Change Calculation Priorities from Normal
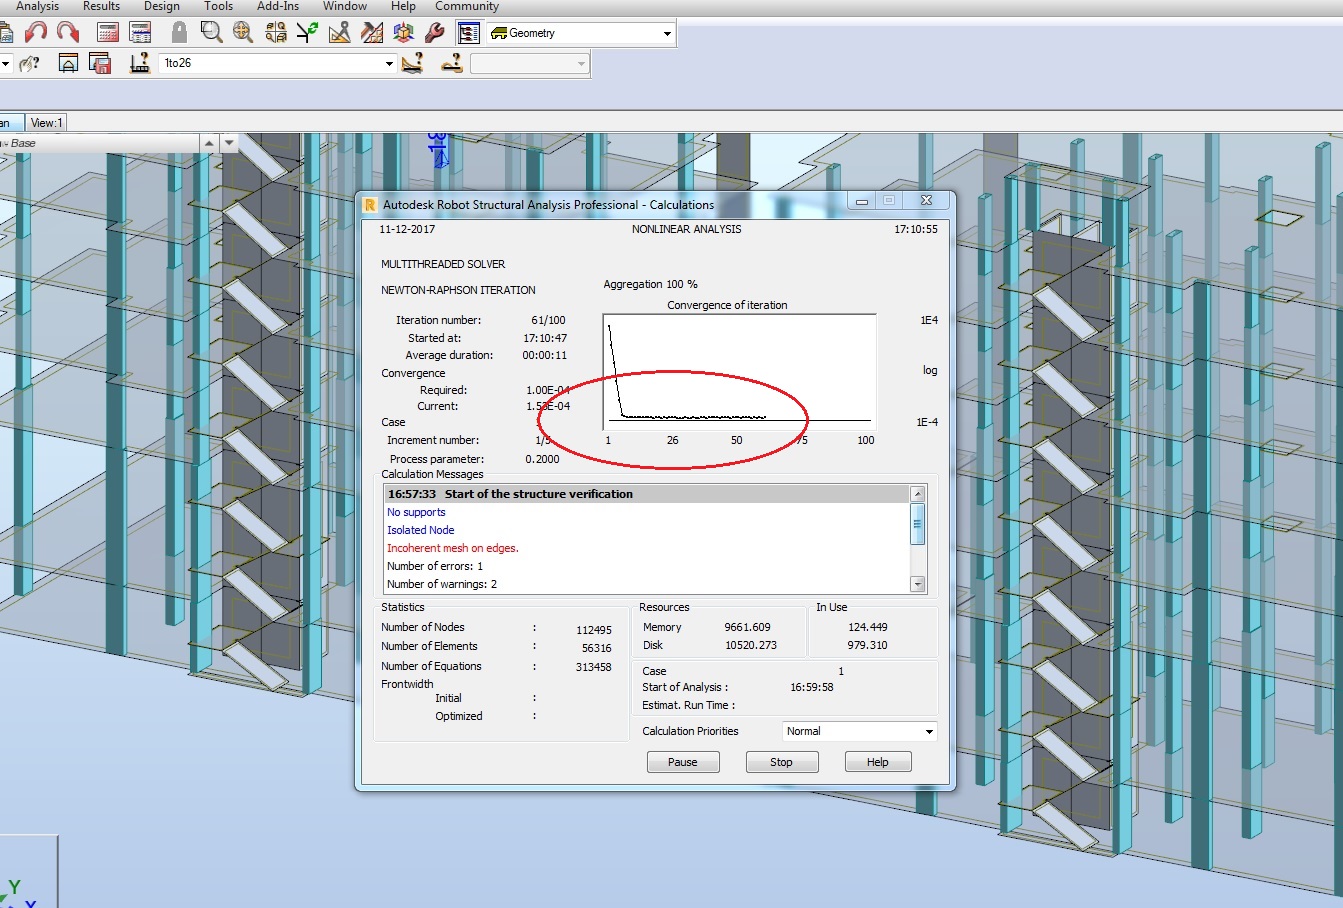 [930, 731]
